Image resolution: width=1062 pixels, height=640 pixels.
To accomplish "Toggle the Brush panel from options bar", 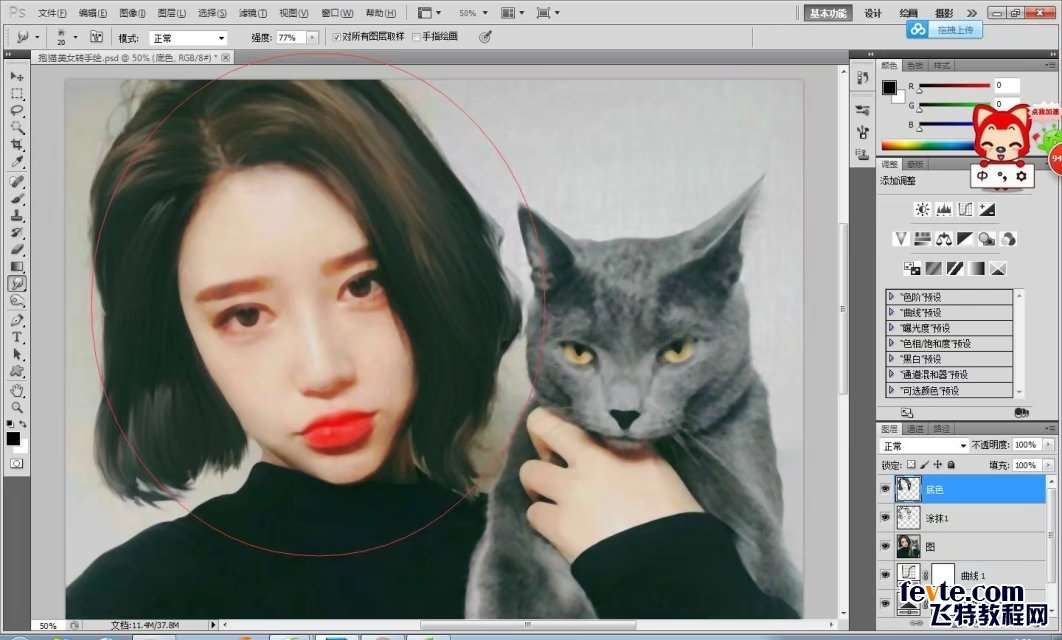I will tap(97, 37).
